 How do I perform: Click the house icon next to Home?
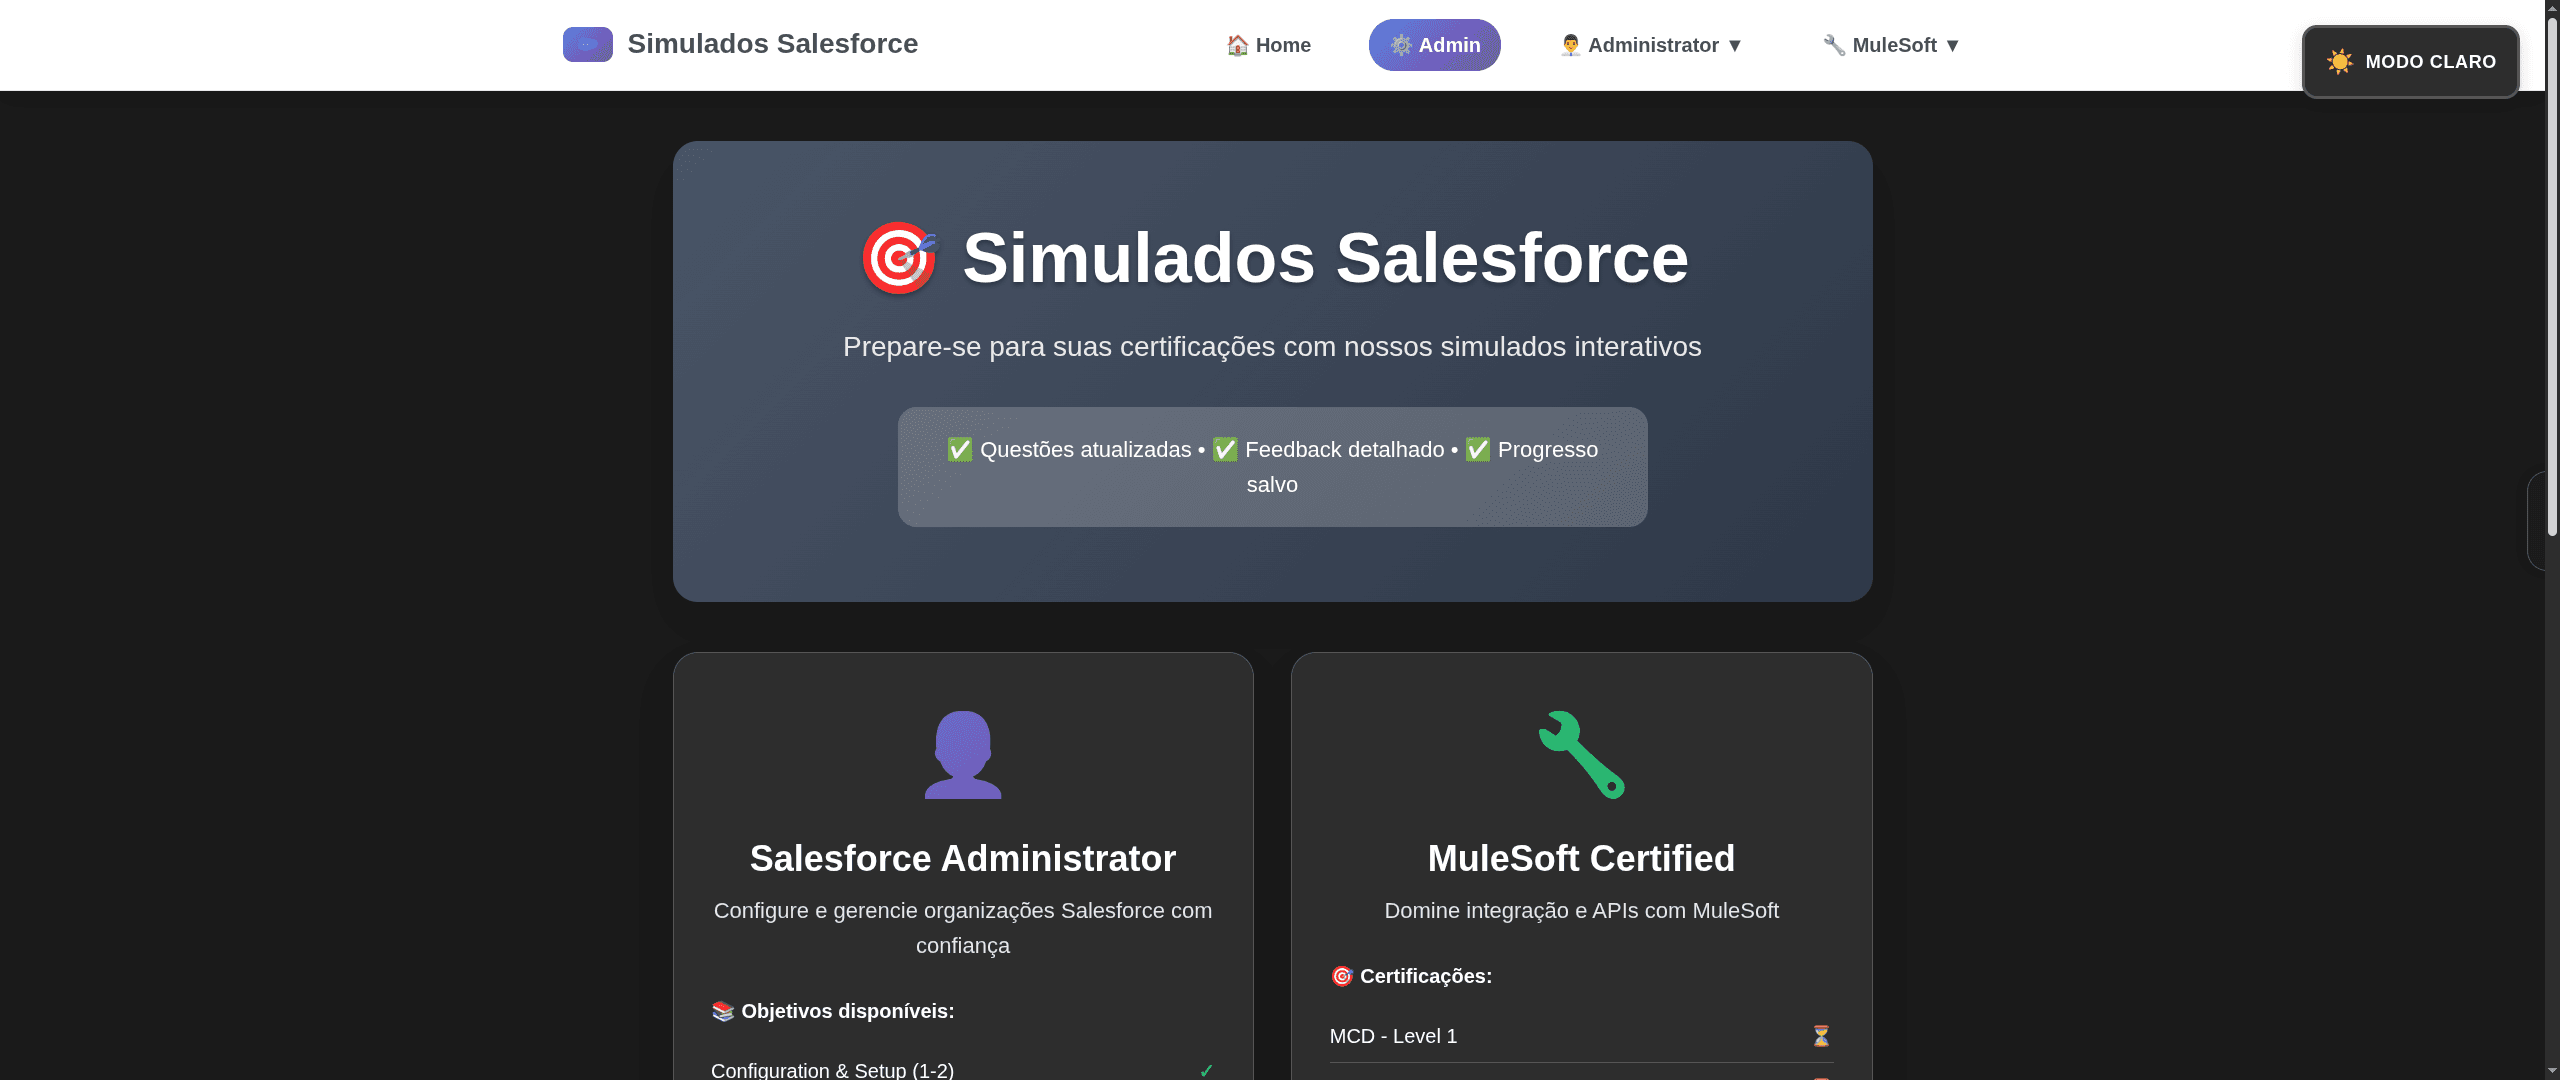[x=1236, y=44]
